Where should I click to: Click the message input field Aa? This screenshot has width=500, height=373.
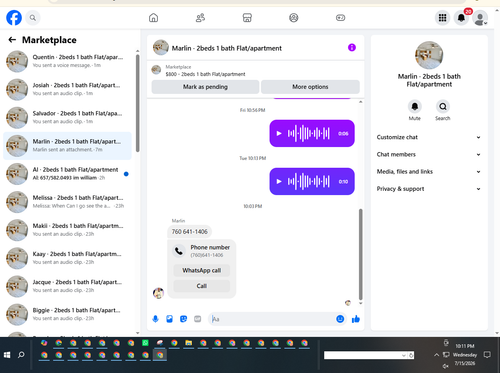click(x=273, y=319)
